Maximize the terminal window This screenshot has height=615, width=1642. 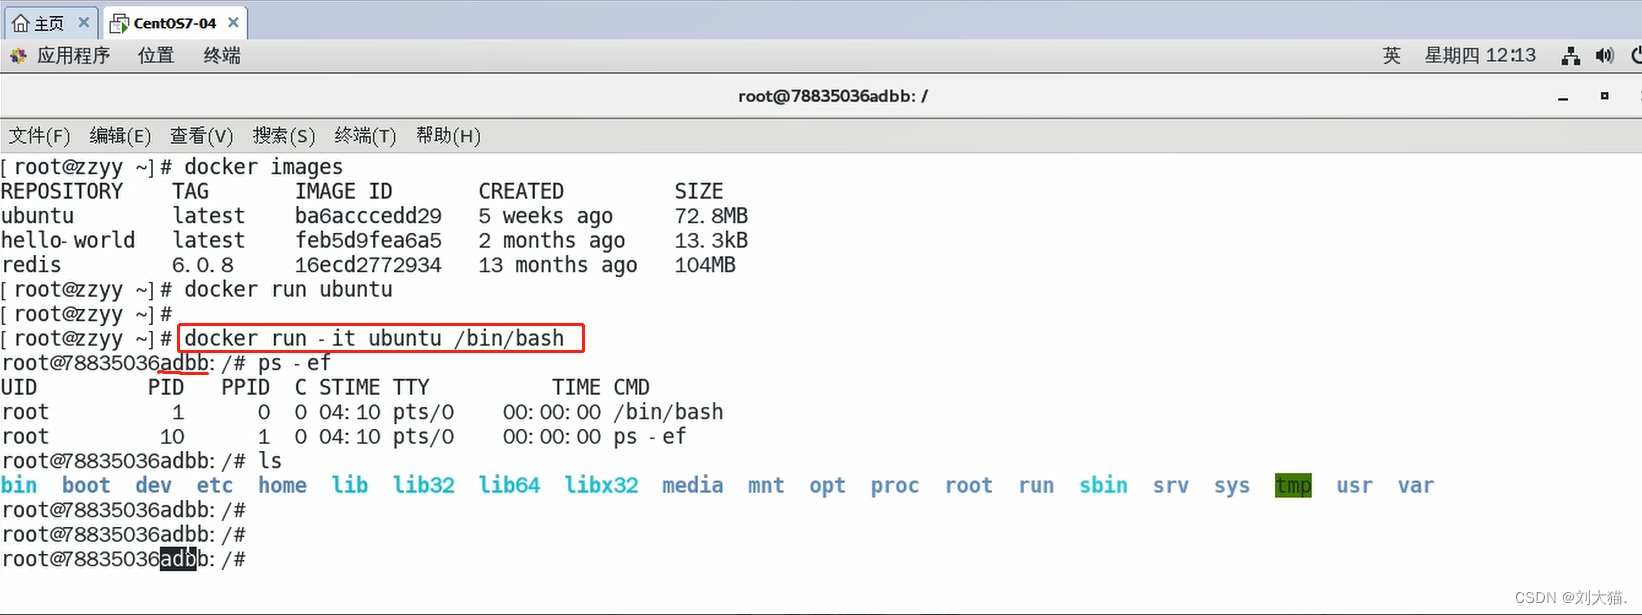(x=1604, y=96)
